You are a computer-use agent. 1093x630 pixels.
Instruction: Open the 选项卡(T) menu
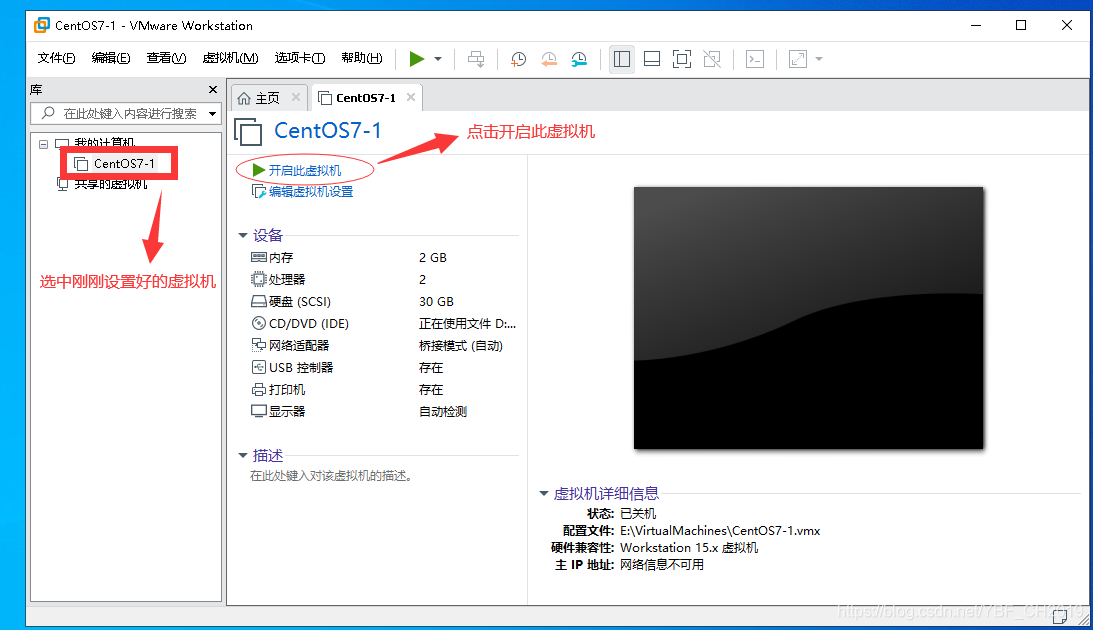[x=300, y=58]
